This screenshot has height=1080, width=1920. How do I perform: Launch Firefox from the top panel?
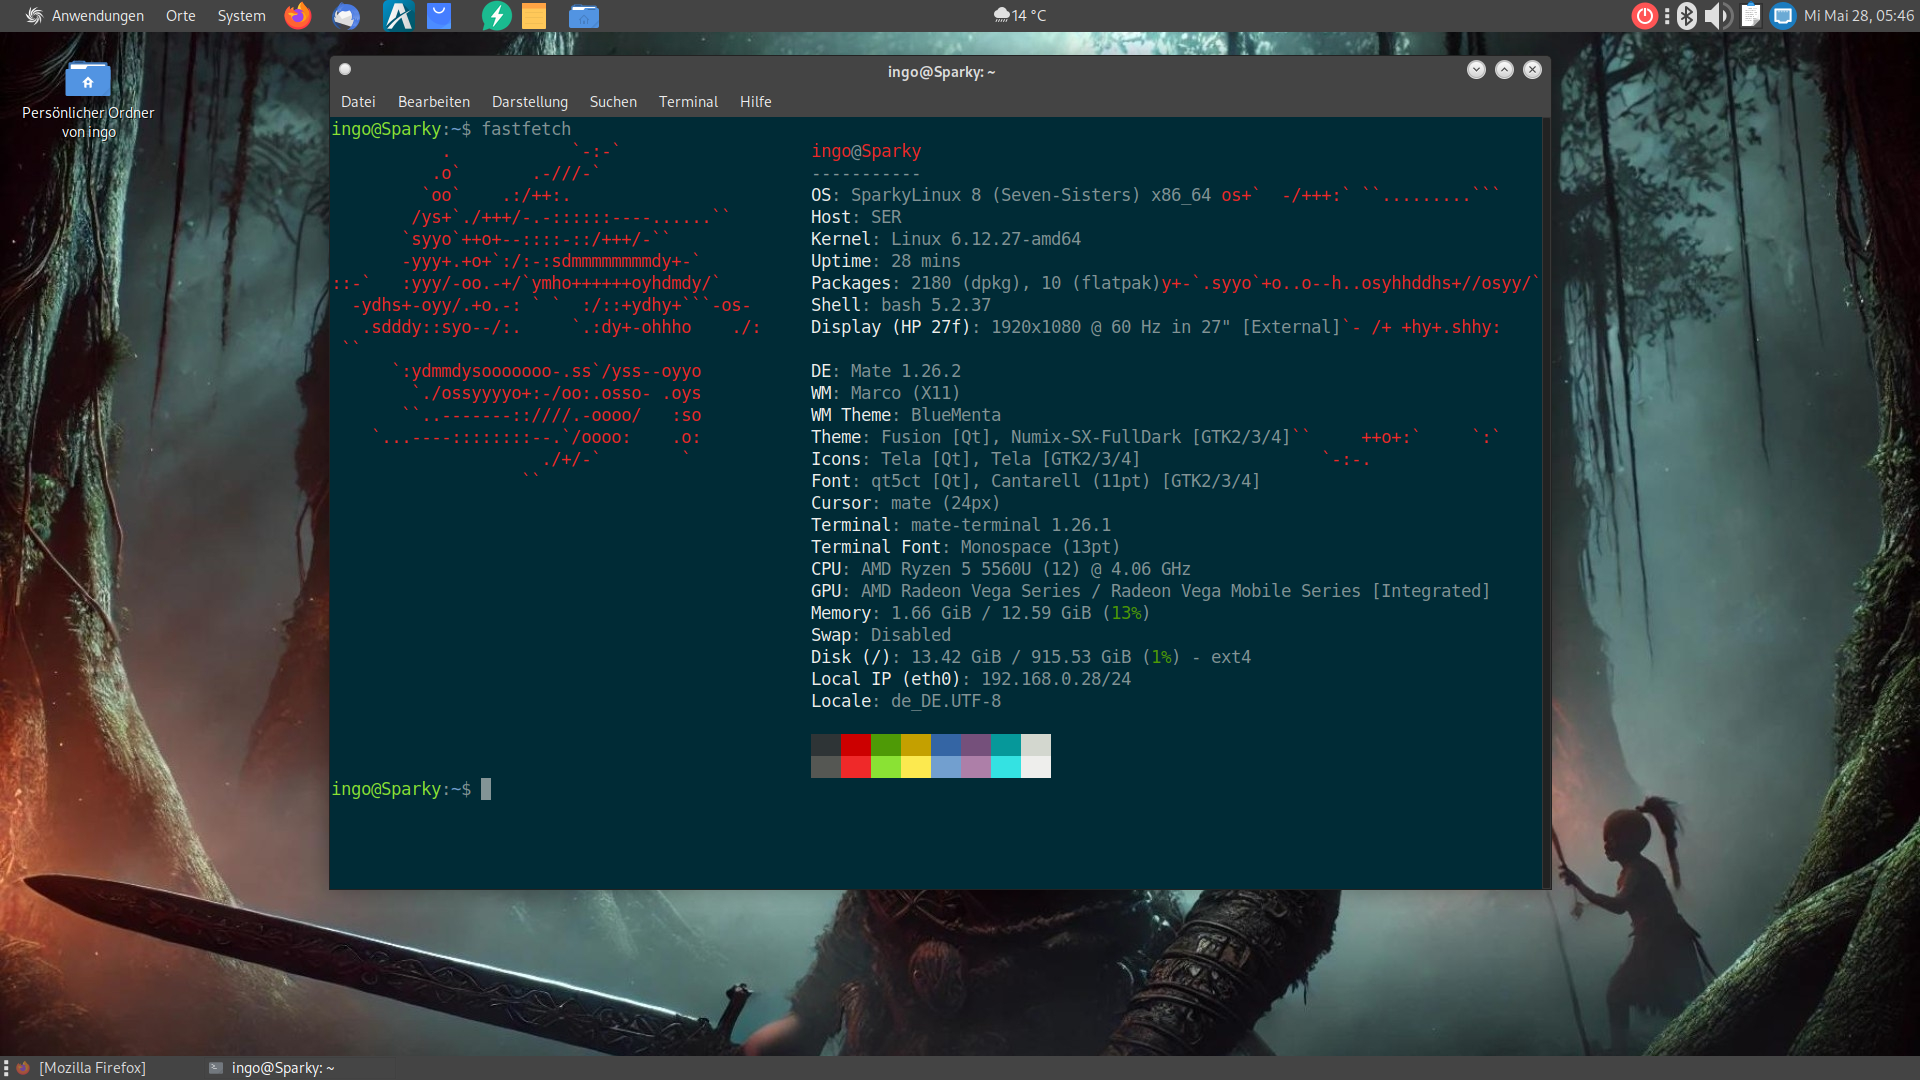coord(298,16)
